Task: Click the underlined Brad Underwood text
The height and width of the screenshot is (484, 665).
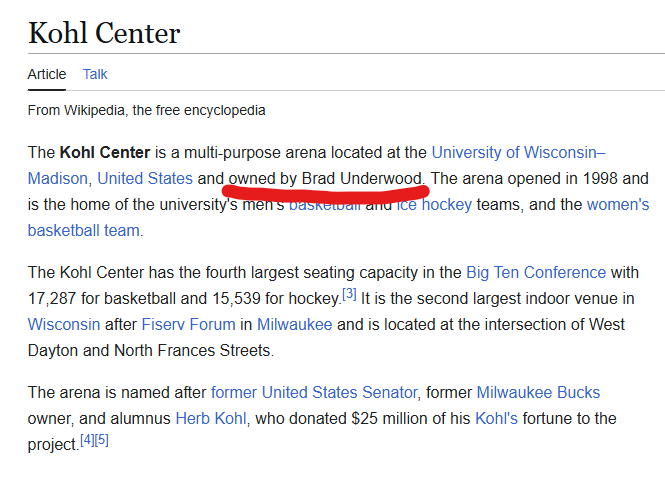Action: coord(364,179)
